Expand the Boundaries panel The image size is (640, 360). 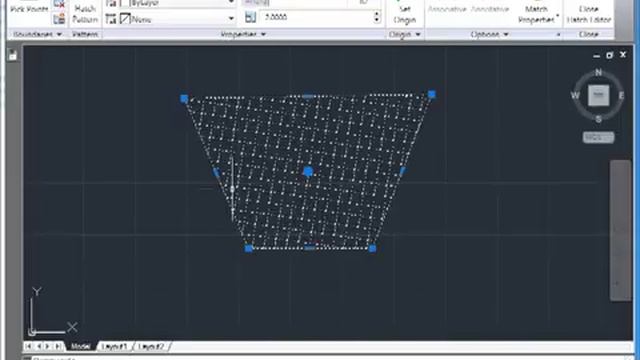point(37,34)
